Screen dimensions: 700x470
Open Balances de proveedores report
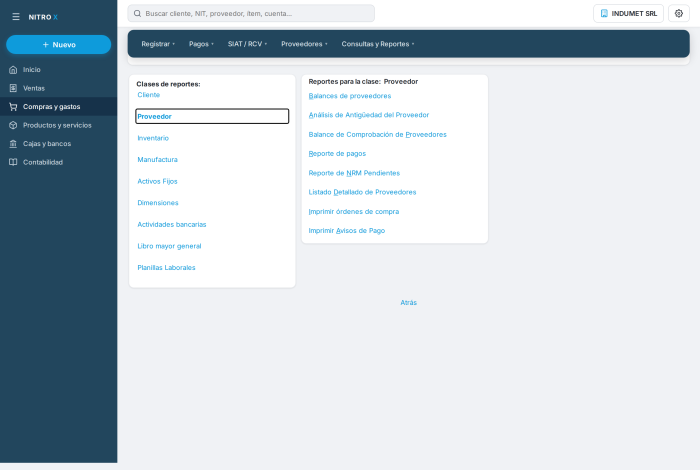click(350, 96)
